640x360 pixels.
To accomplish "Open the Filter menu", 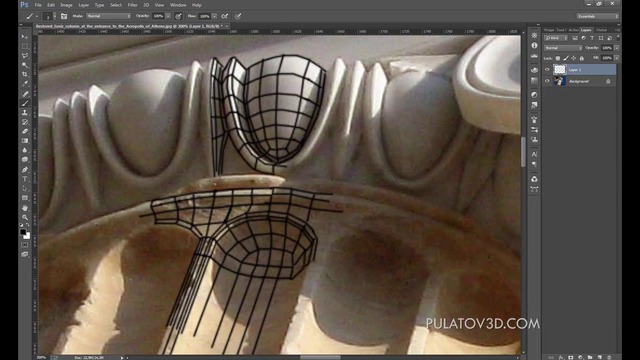I will tap(133, 5).
